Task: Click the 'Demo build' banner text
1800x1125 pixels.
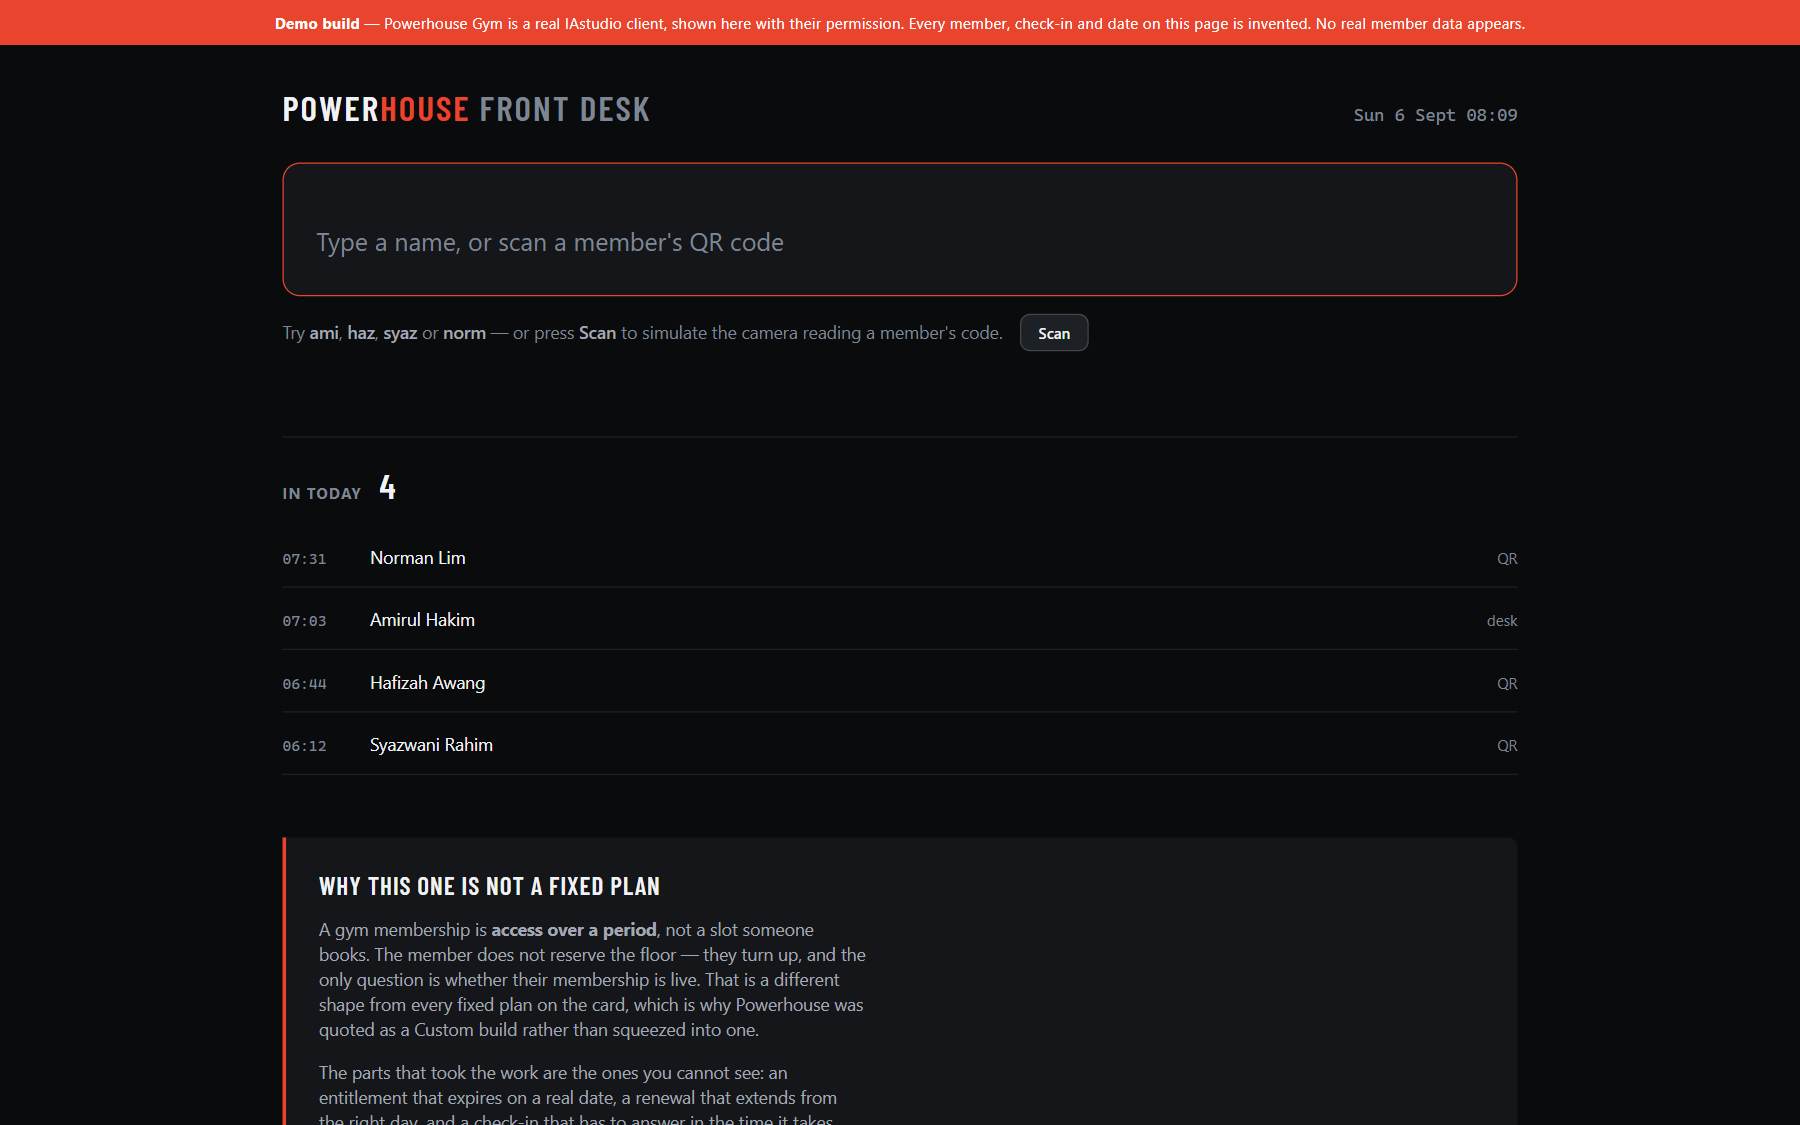Action: 317,23
